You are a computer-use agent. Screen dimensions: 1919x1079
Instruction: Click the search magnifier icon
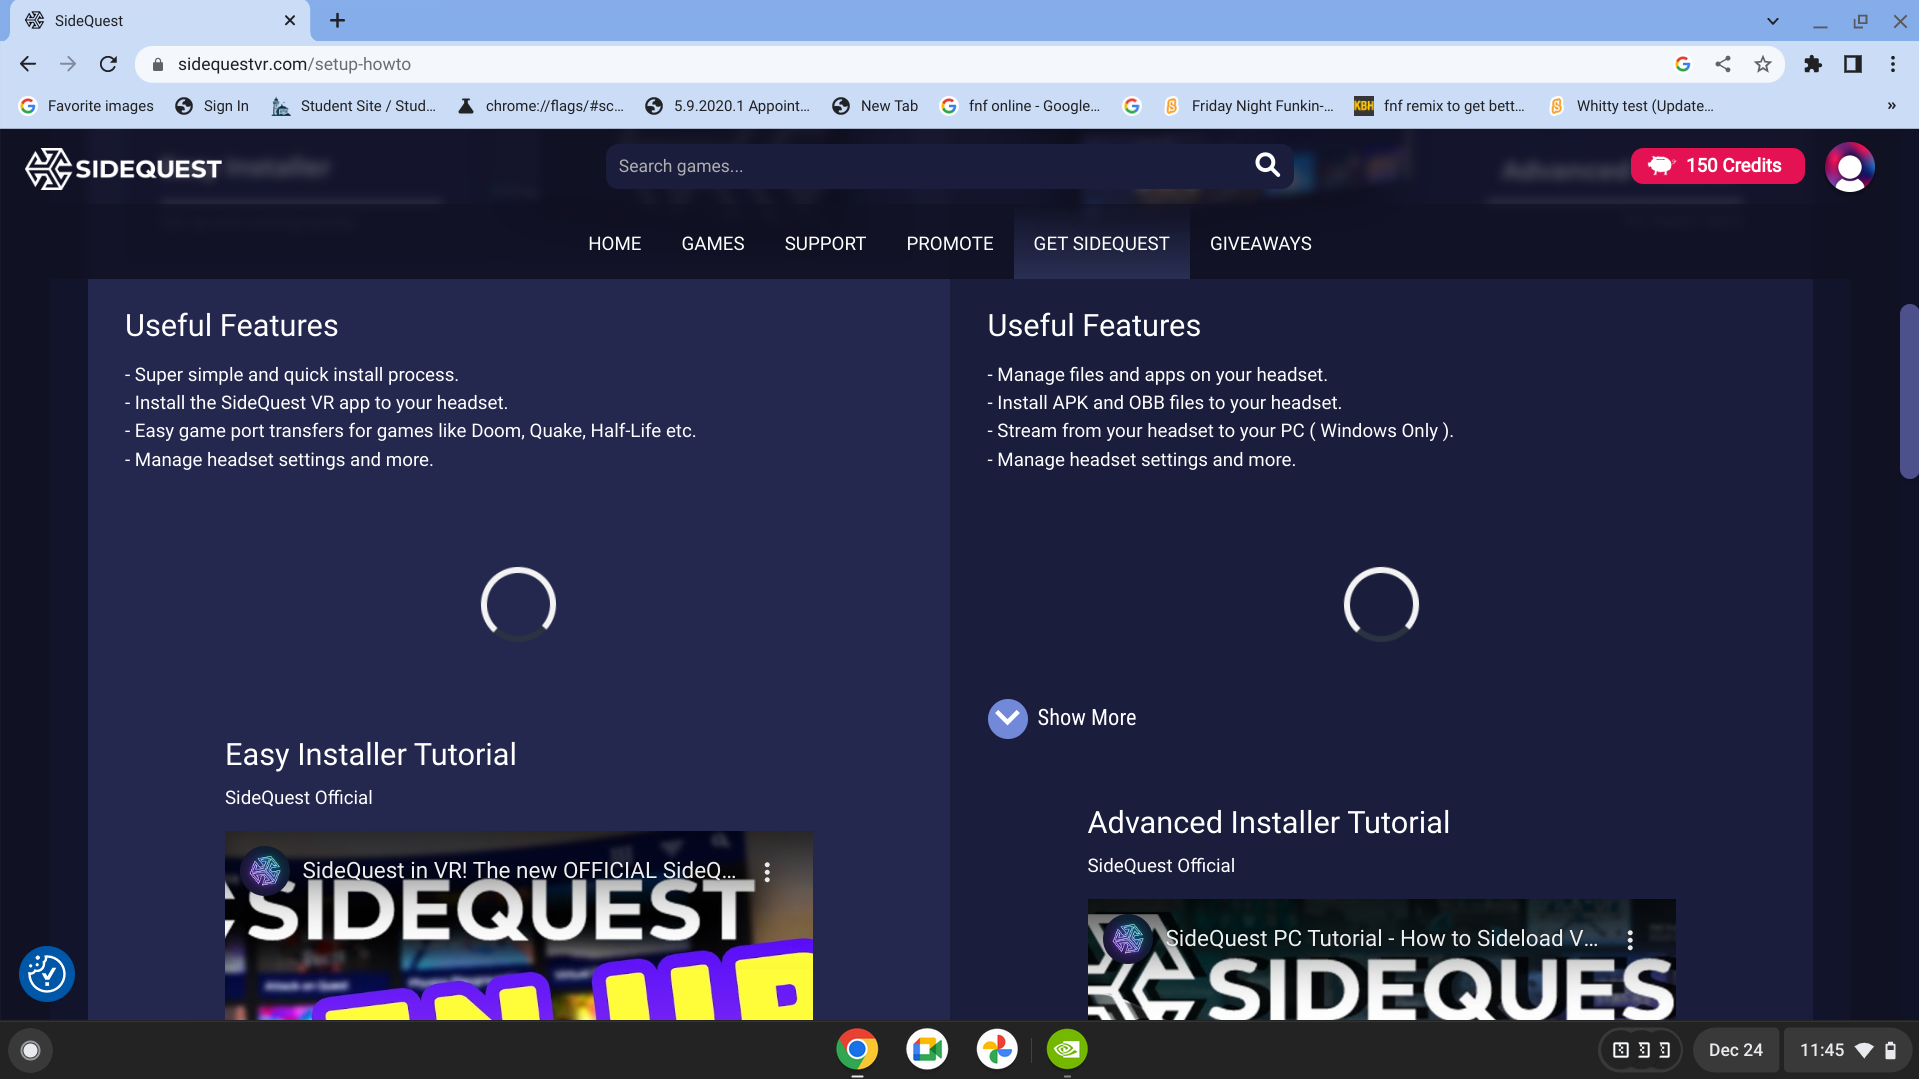click(x=1267, y=166)
